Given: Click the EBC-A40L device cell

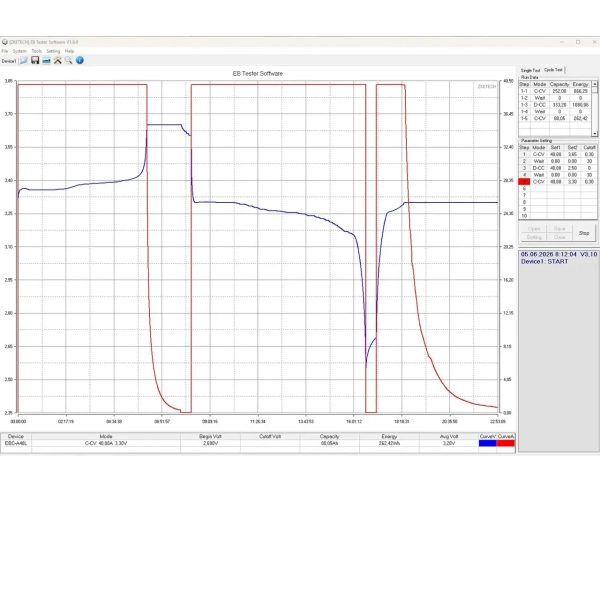Looking at the screenshot, I should (x=16, y=443).
